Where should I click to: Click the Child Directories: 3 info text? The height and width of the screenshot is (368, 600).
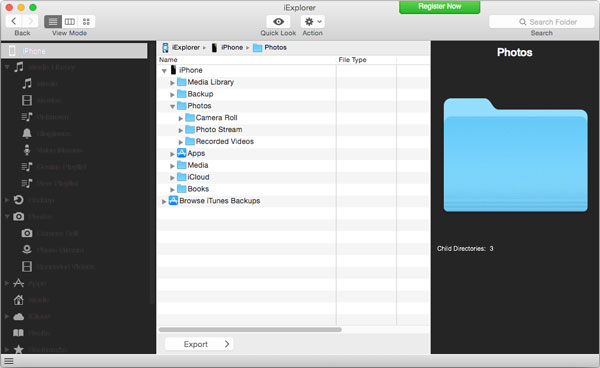[465, 248]
